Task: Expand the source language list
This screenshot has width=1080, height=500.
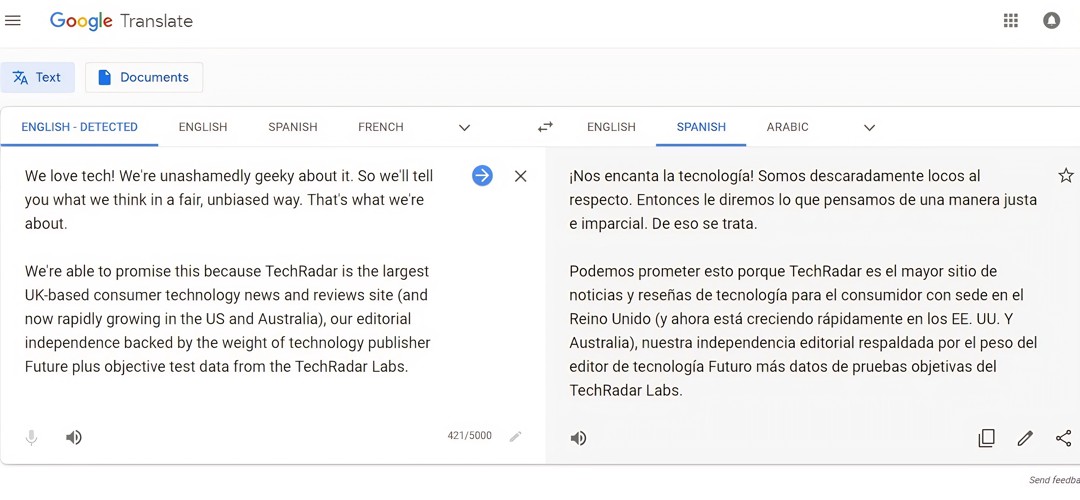Action: 464,128
